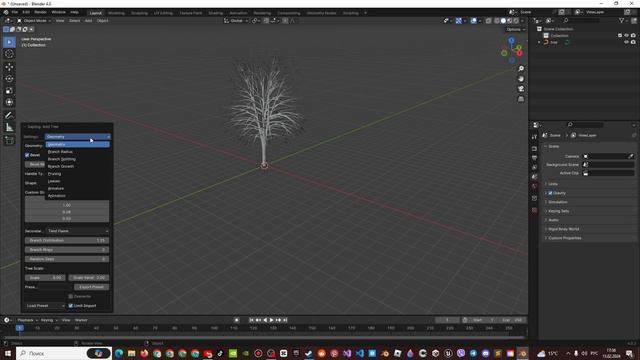Choose Armature from settings list

[77, 189]
